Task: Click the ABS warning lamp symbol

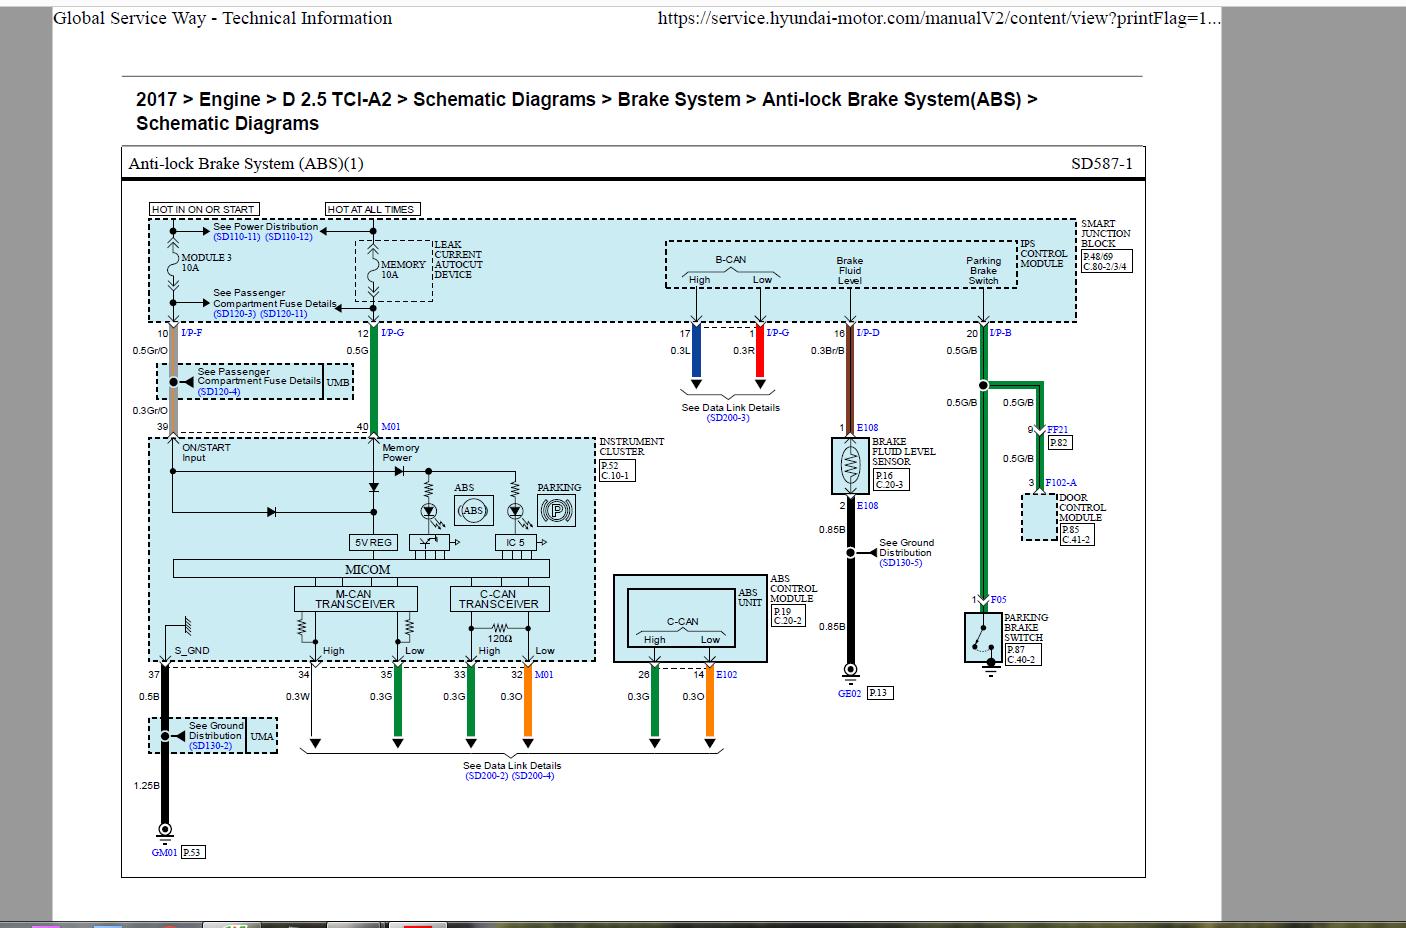Action: pyautogui.click(x=473, y=510)
